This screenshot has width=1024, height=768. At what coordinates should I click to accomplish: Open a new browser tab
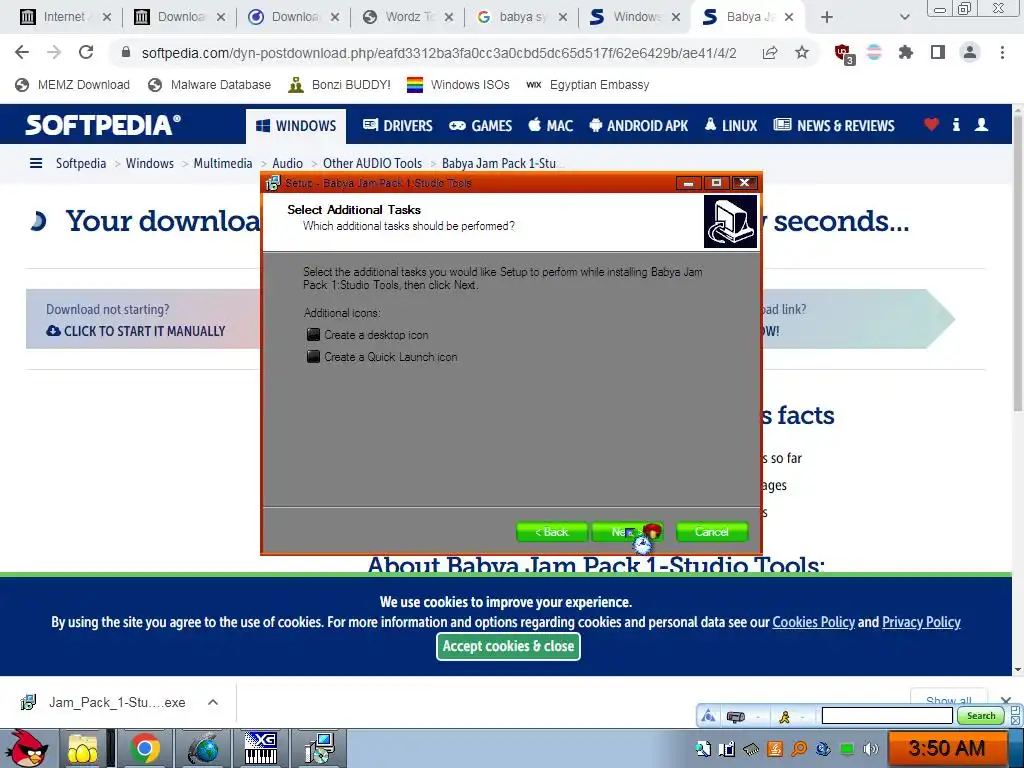pos(827,17)
